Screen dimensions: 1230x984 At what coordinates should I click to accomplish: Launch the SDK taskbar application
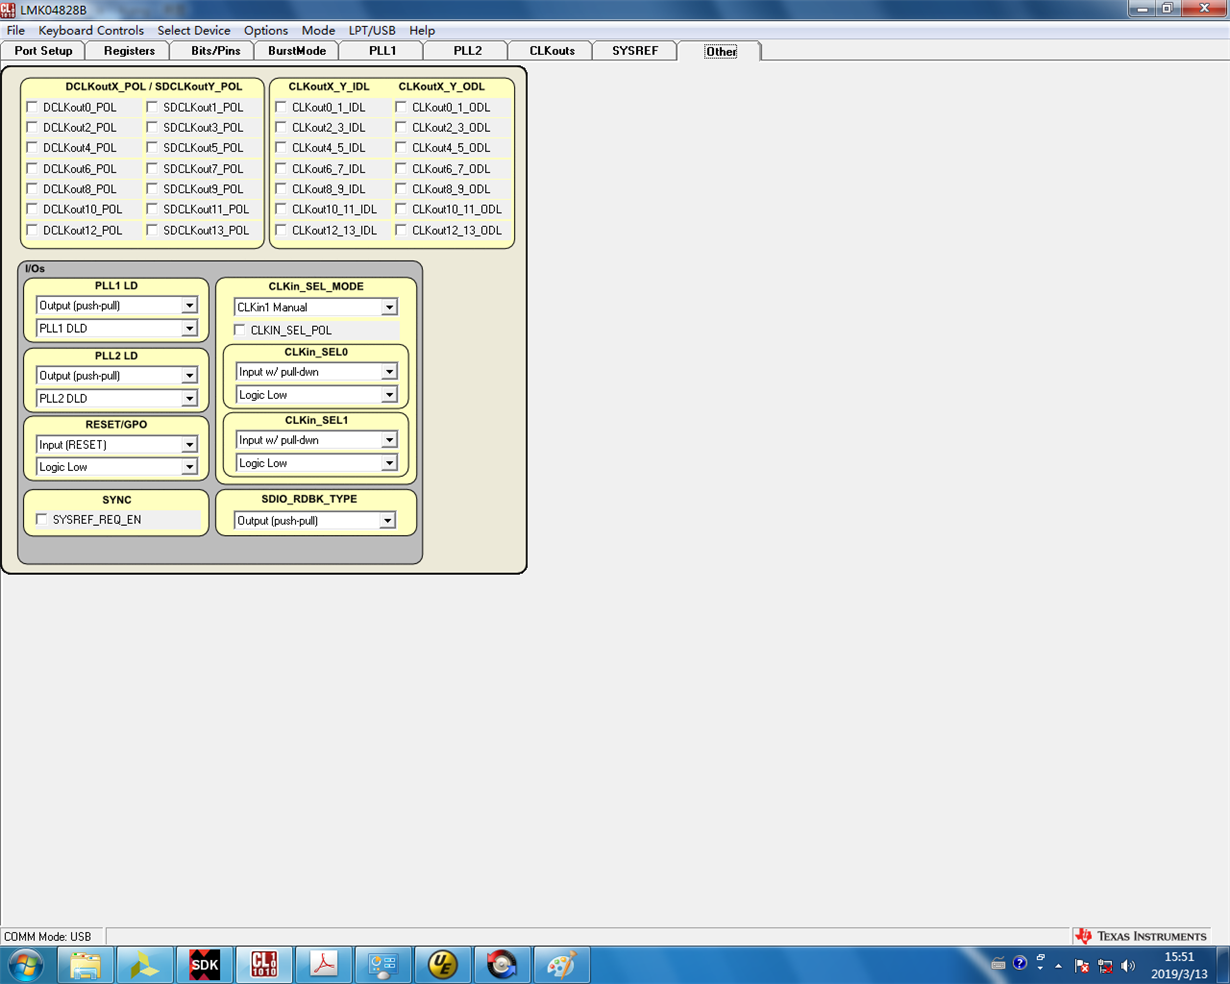tap(204, 965)
